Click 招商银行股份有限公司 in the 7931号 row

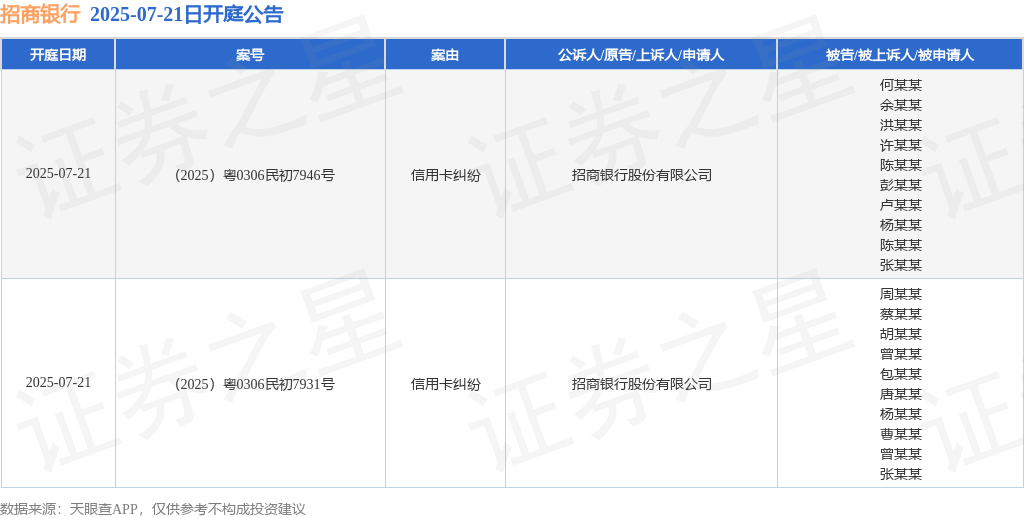(641, 384)
